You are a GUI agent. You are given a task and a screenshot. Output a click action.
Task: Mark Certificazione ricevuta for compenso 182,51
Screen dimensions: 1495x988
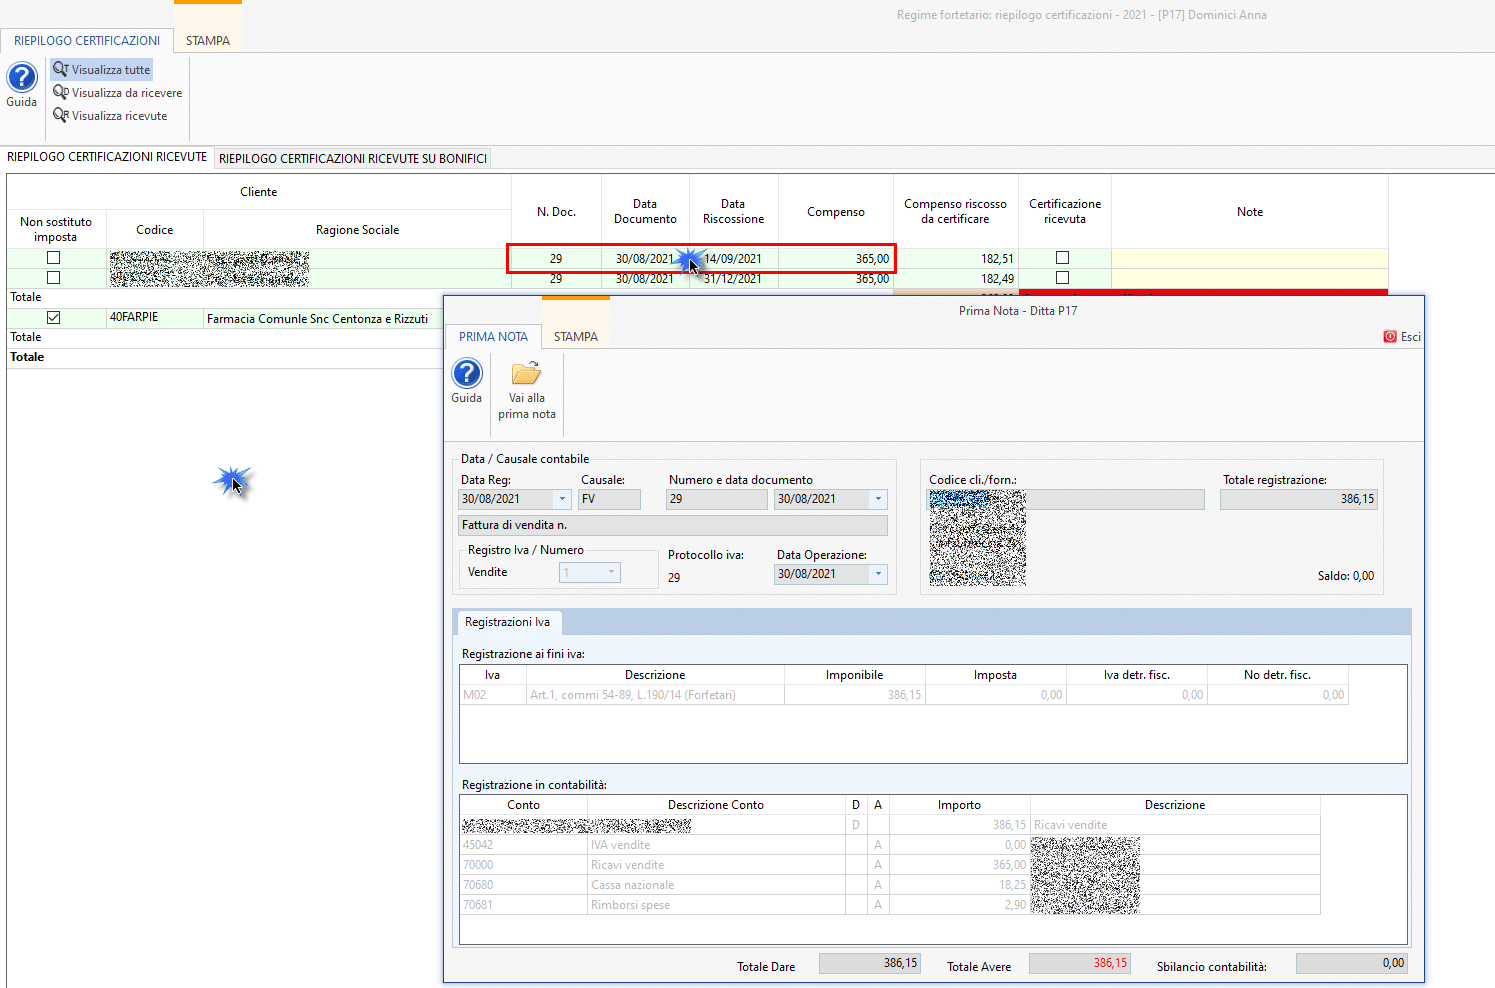pos(1063,258)
